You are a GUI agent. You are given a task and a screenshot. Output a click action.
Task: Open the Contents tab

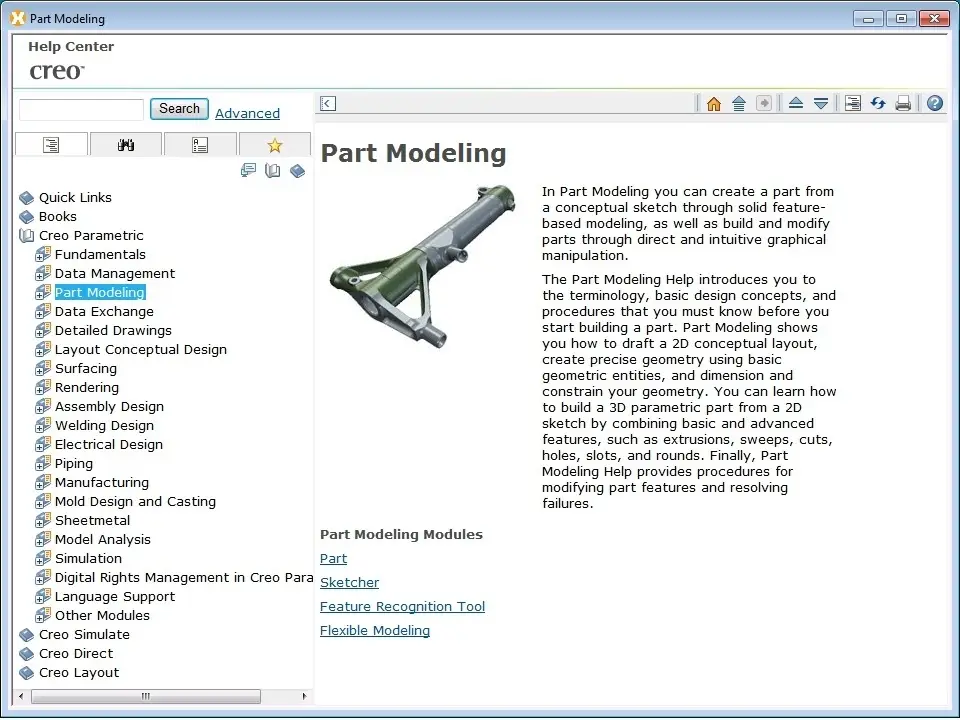coord(51,145)
